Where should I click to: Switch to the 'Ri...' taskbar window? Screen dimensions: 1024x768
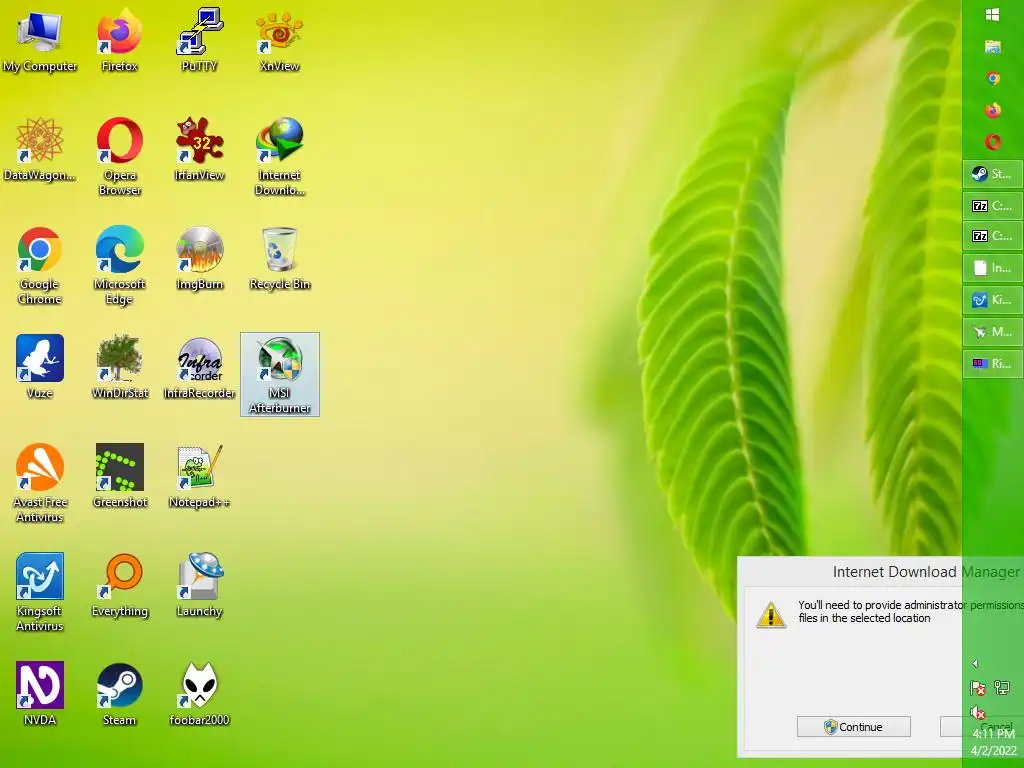click(x=993, y=363)
